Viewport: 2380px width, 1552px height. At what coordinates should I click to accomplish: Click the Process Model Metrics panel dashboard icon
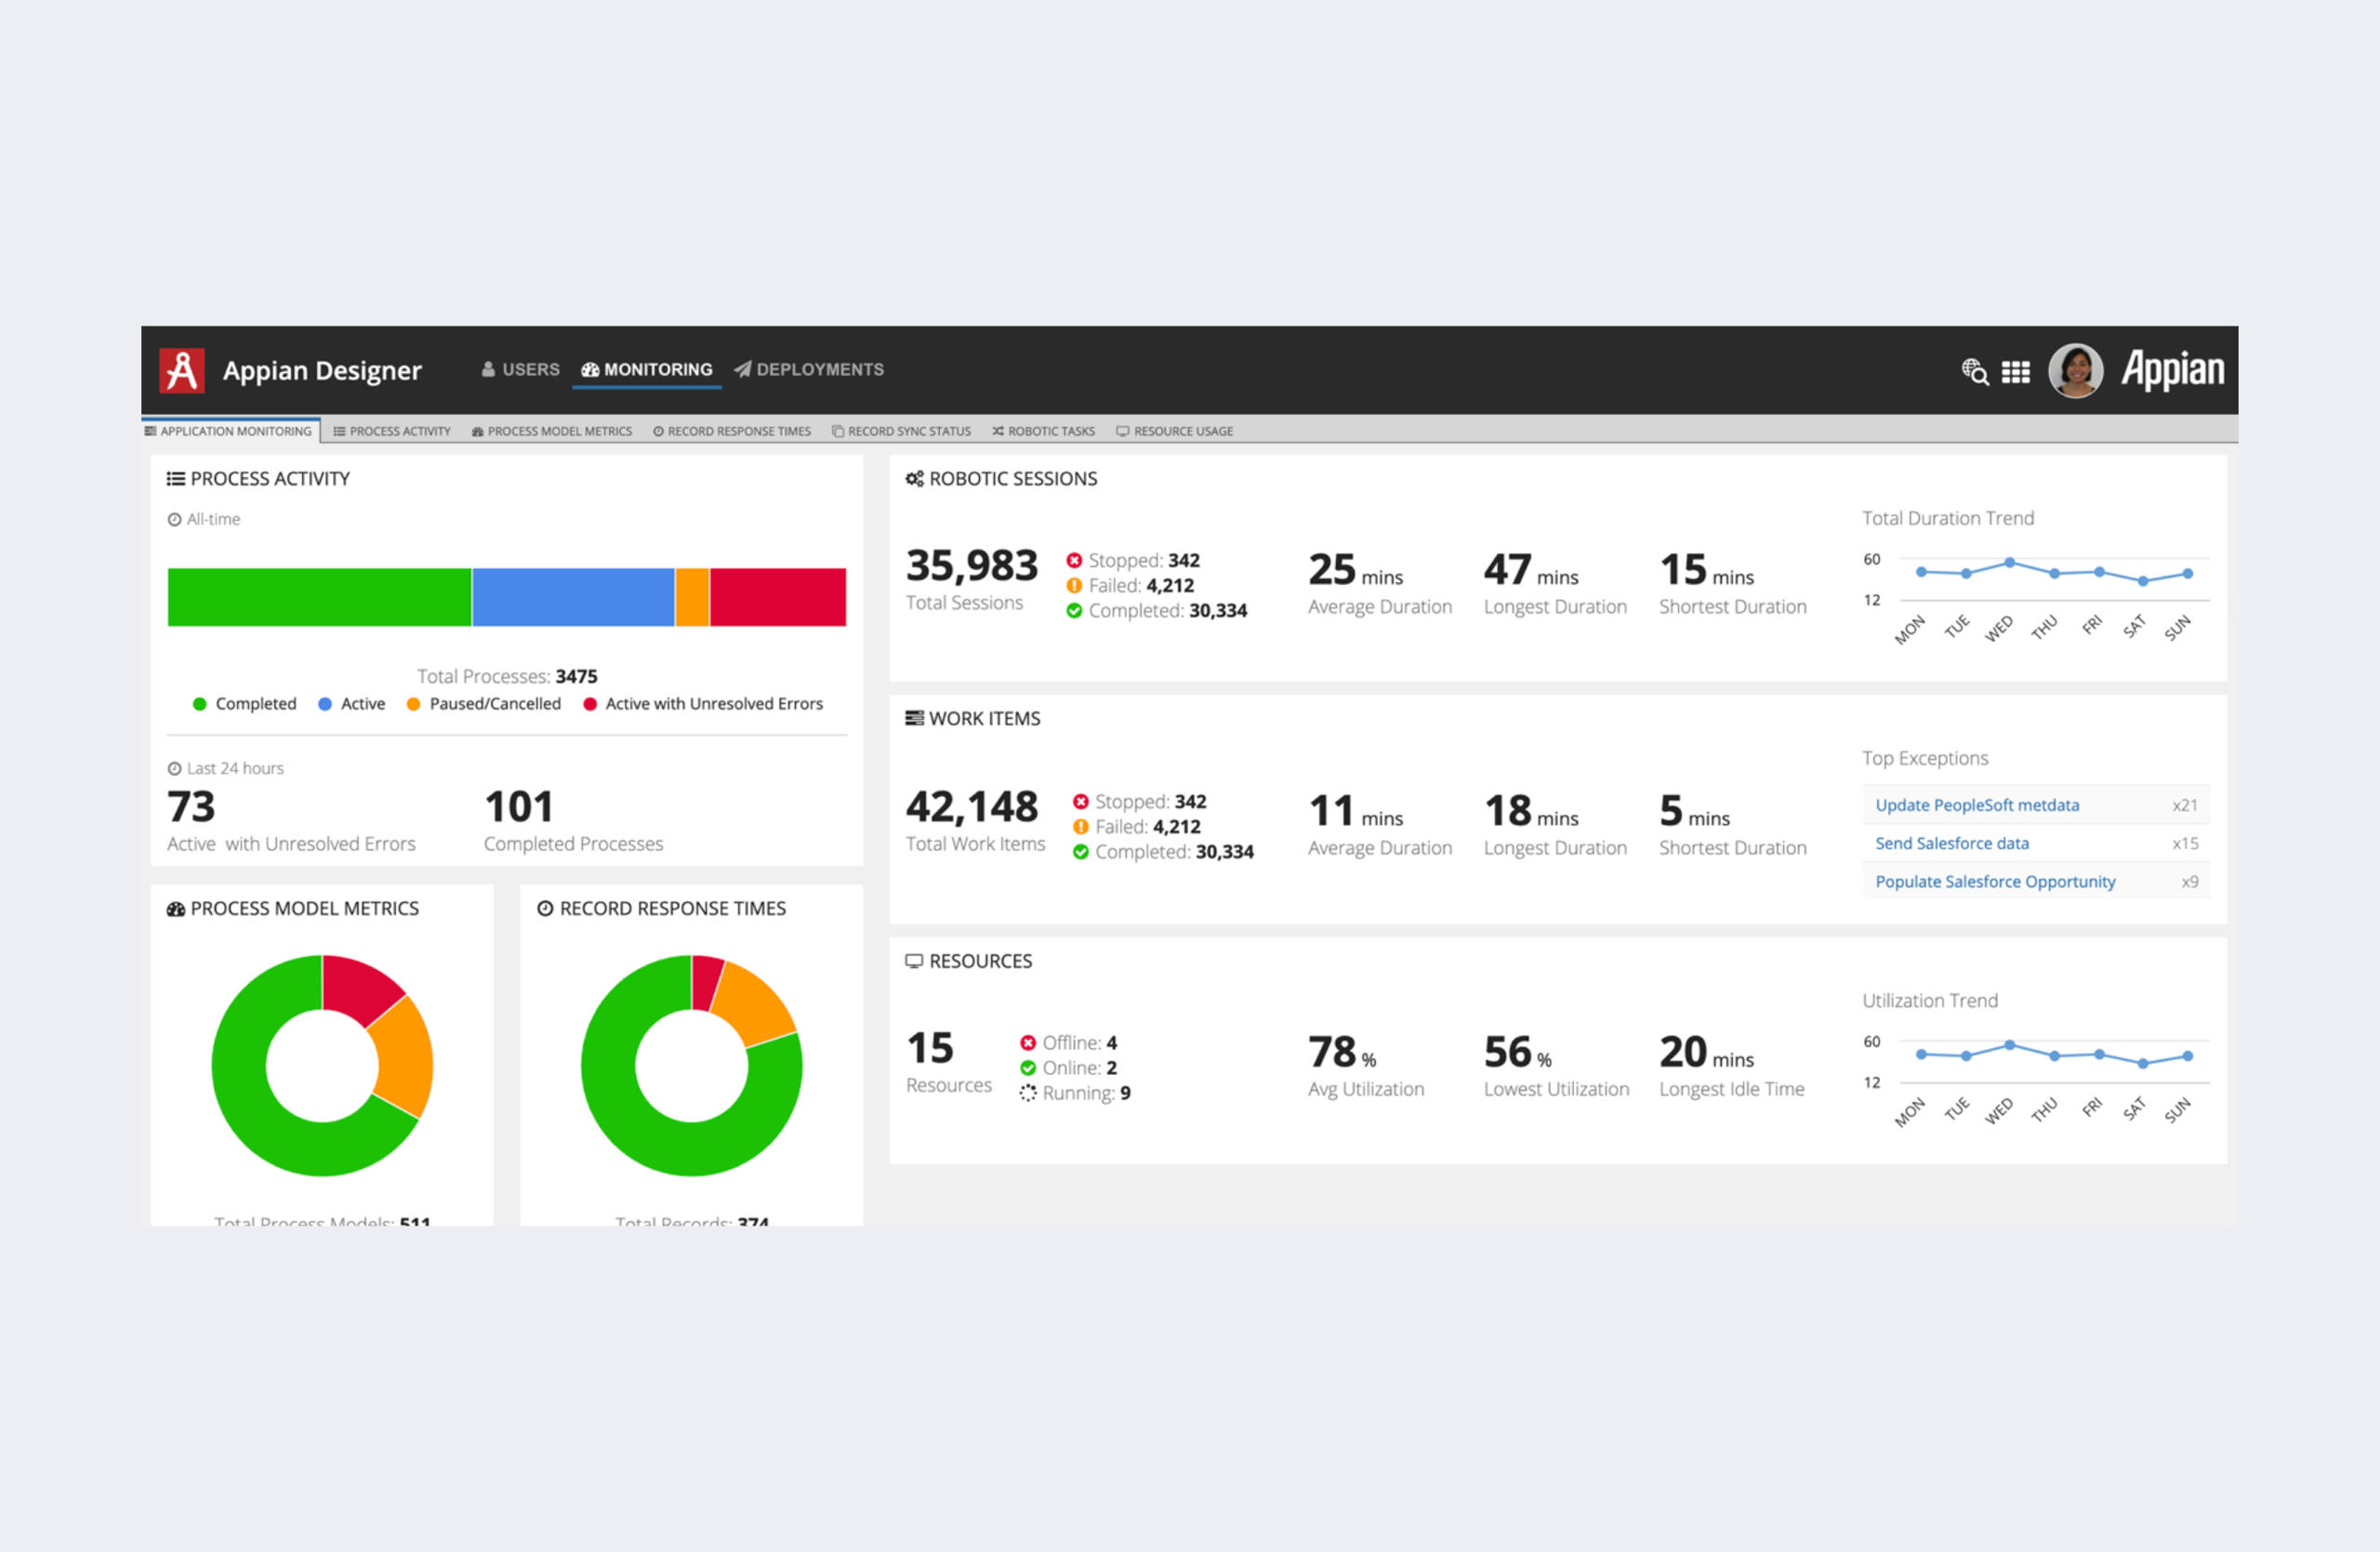(176, 909)
